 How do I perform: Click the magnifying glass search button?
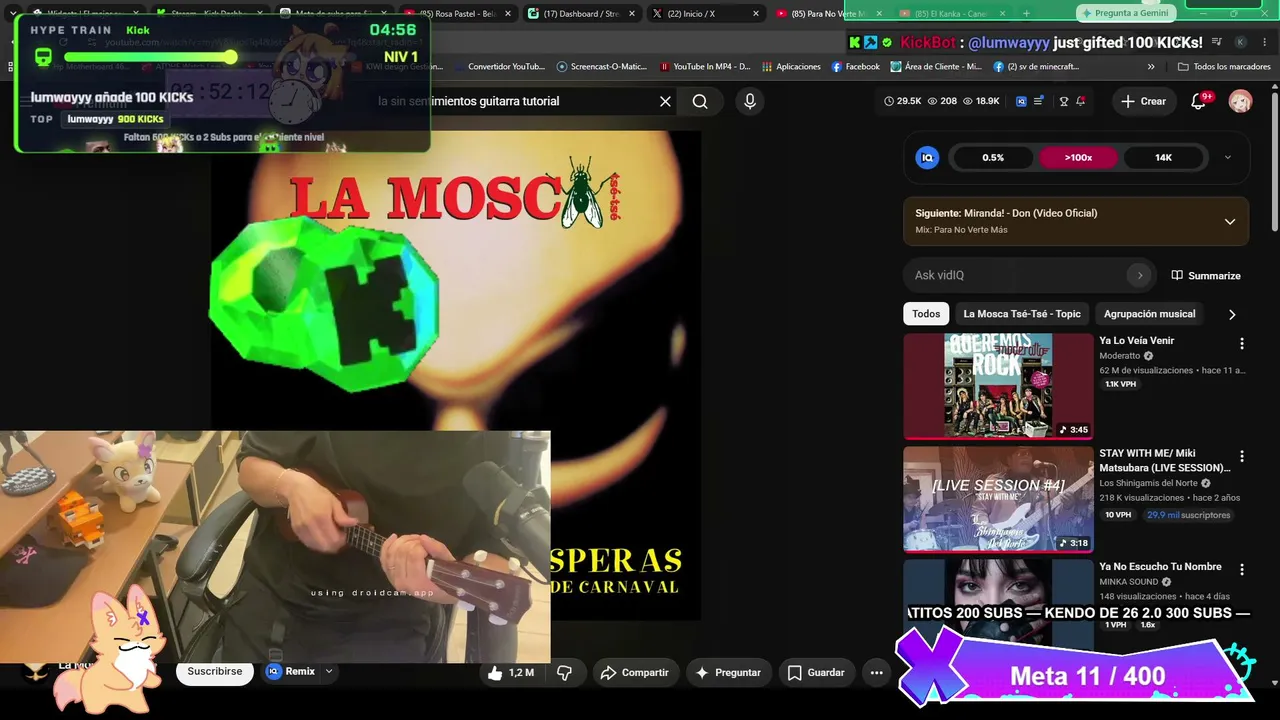pyautogui.click(x=700, y=101)
